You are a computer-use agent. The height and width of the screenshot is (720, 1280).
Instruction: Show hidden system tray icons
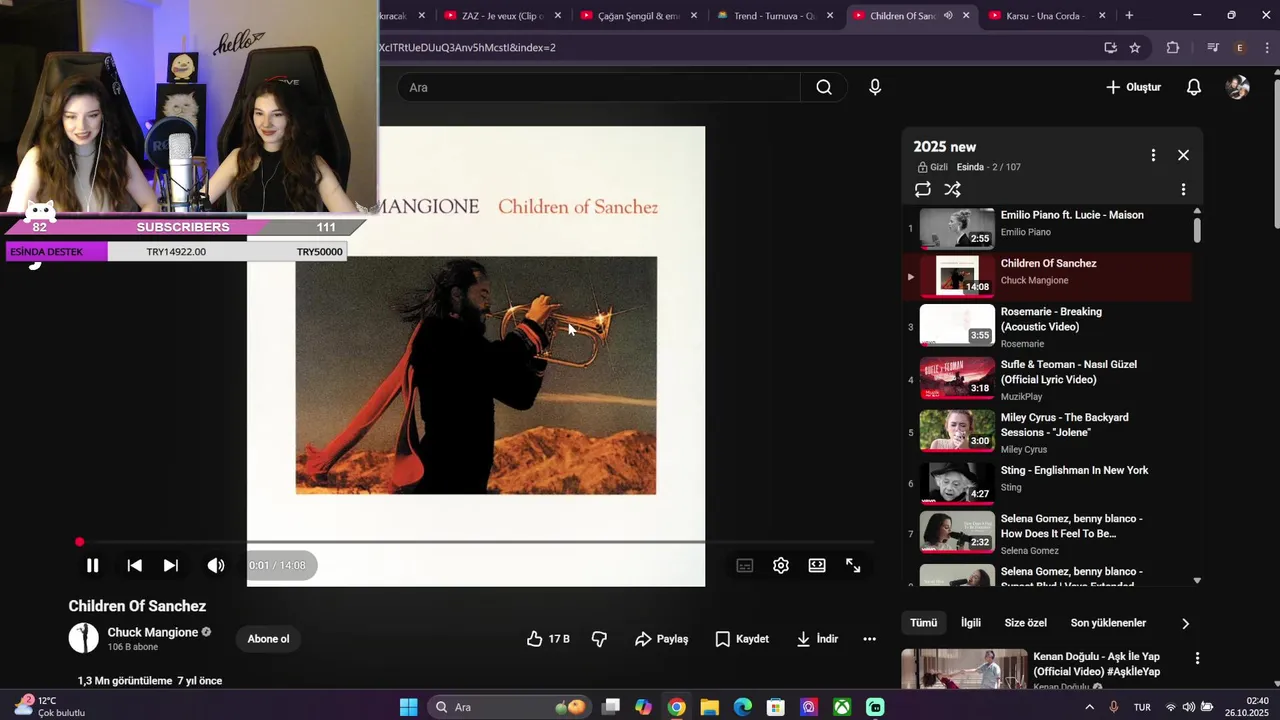pos(1089,707)
